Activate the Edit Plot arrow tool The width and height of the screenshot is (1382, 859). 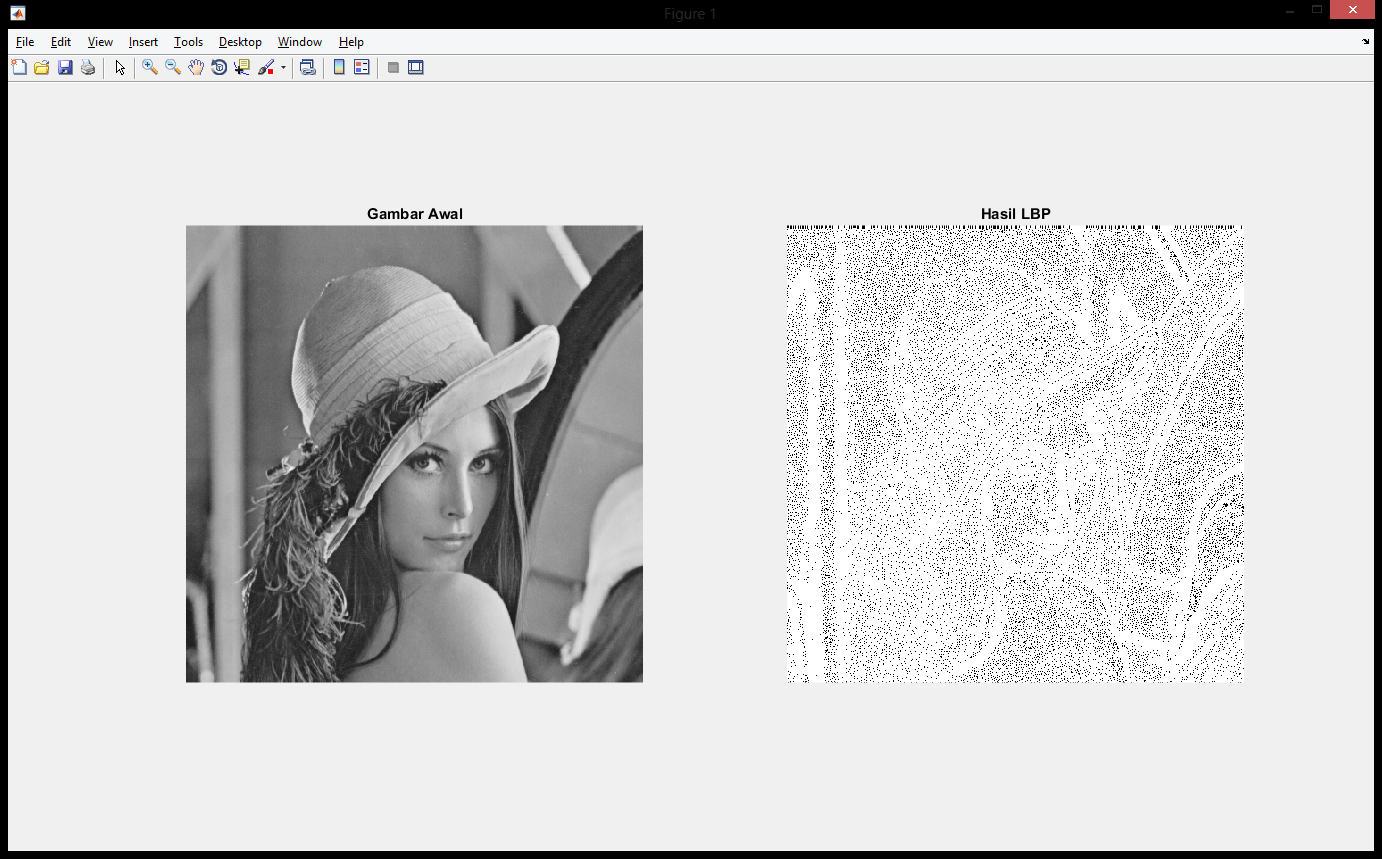120,68
